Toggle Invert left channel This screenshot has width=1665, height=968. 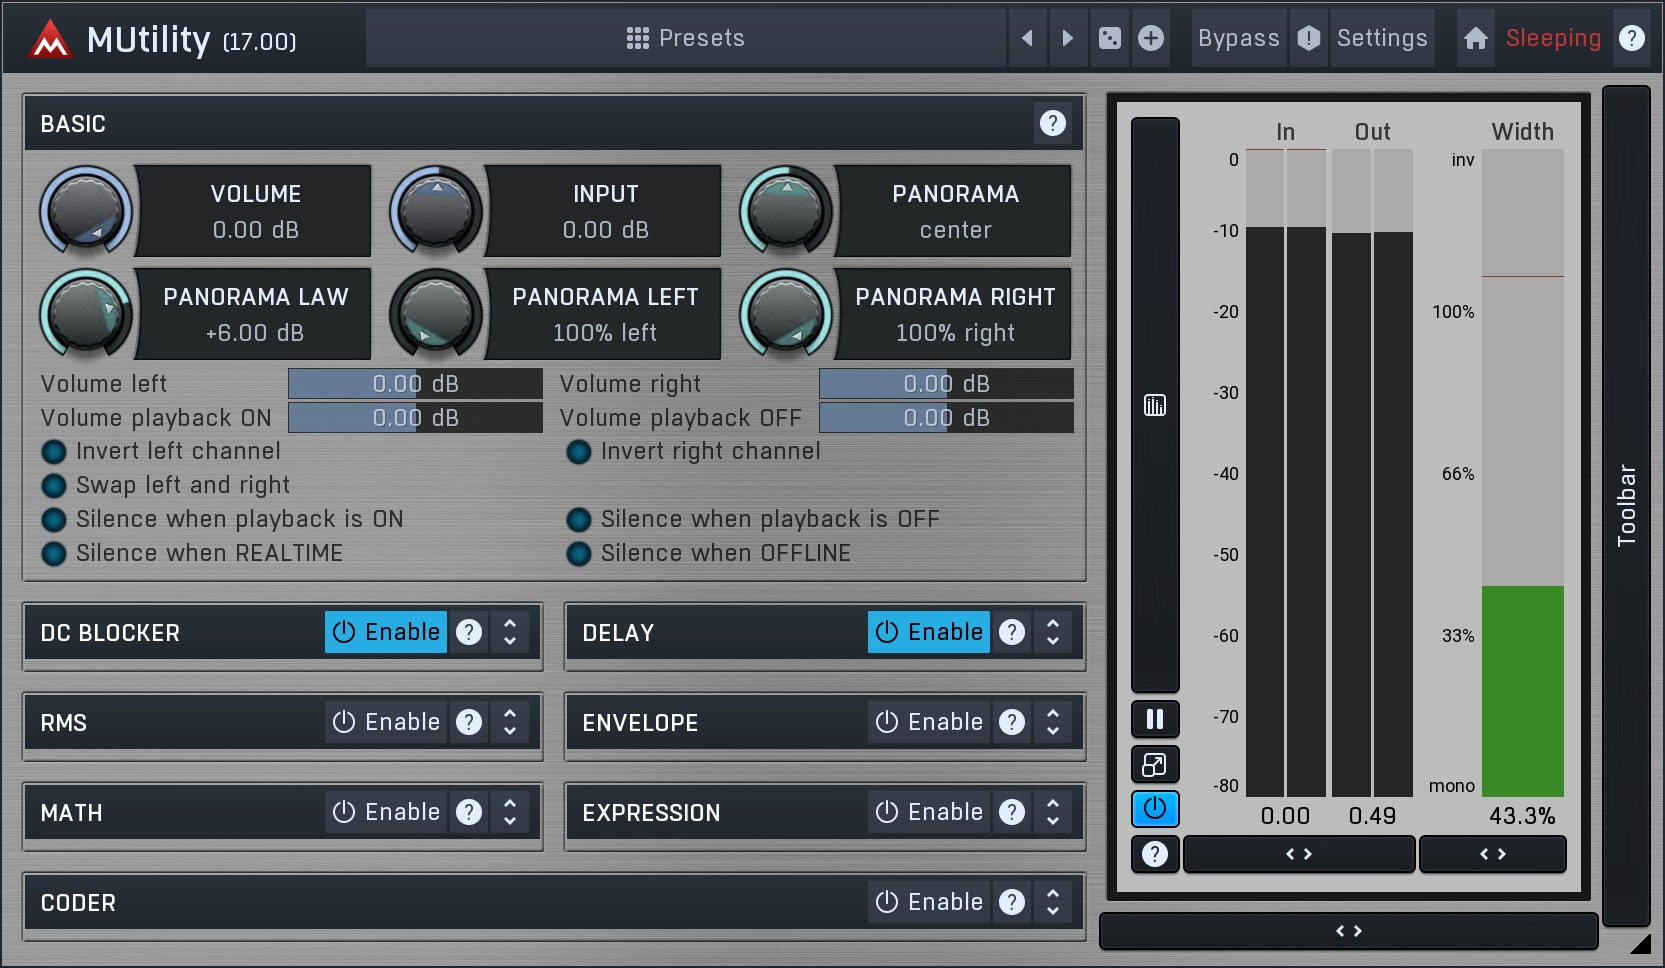coord(54,452)
